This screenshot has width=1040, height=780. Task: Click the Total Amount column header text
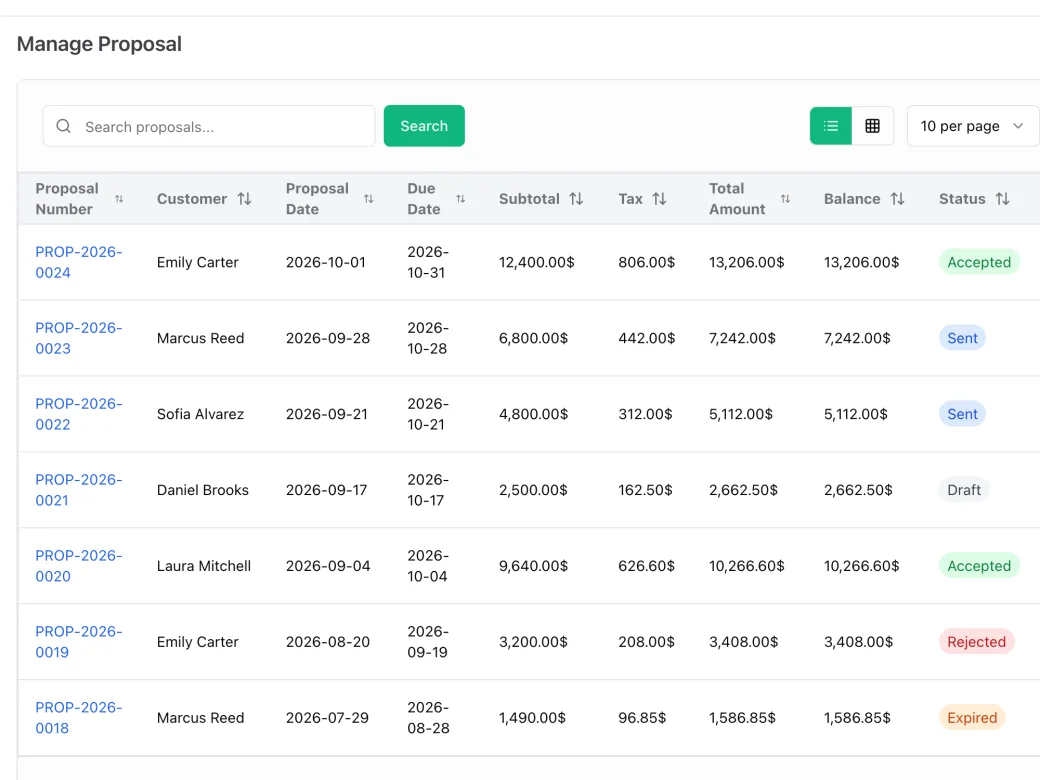(x=737, y=199)
